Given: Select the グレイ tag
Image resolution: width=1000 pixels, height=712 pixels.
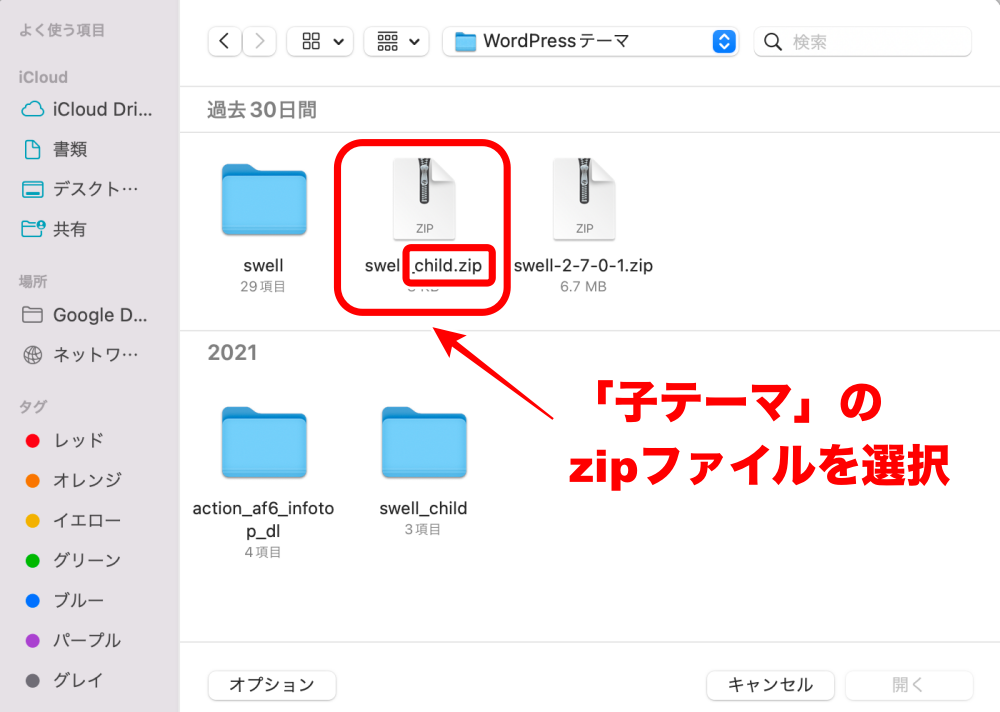Looking at the screenshot, I should click(x=64, y=680).
